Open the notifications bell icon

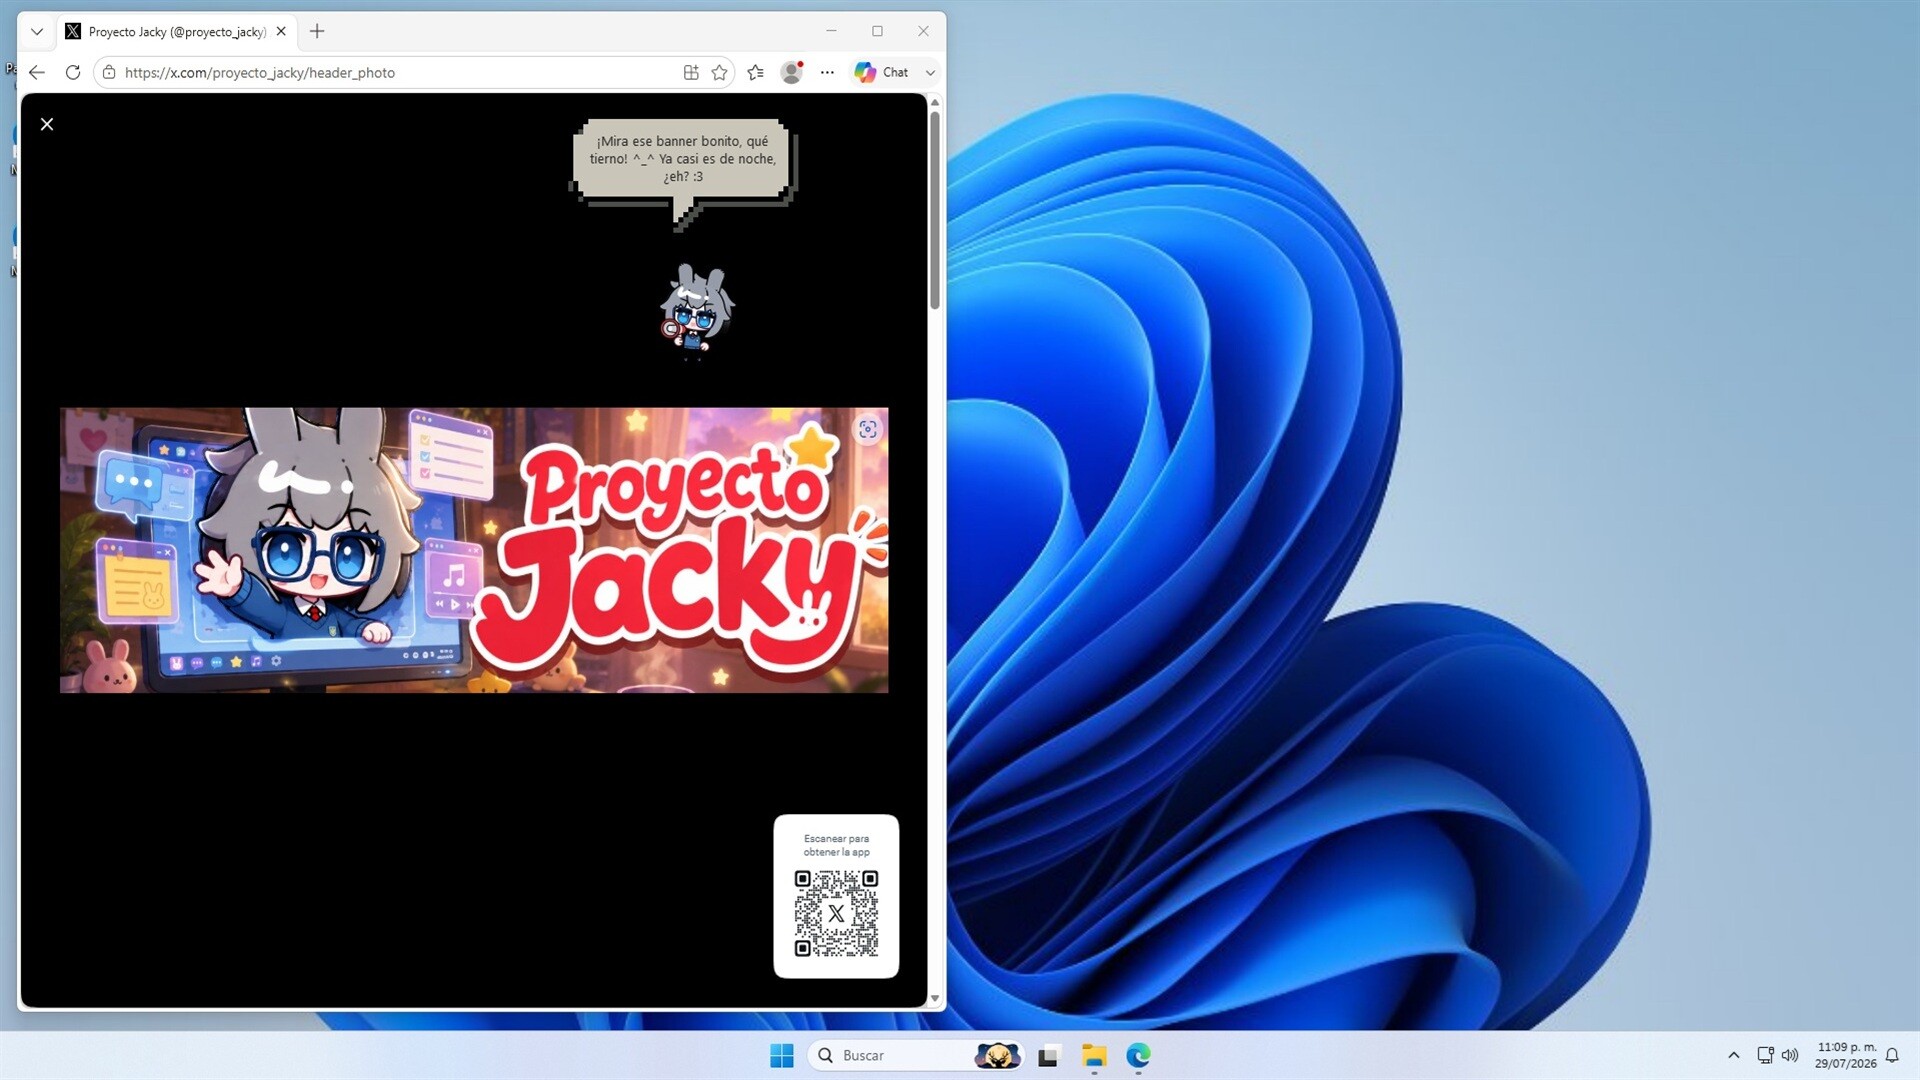pyautogui.click(x=1892, y=1055)
